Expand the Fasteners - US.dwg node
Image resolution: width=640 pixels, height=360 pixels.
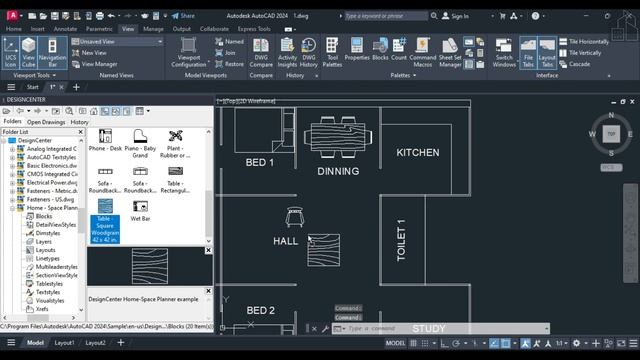tap(12, 200)
